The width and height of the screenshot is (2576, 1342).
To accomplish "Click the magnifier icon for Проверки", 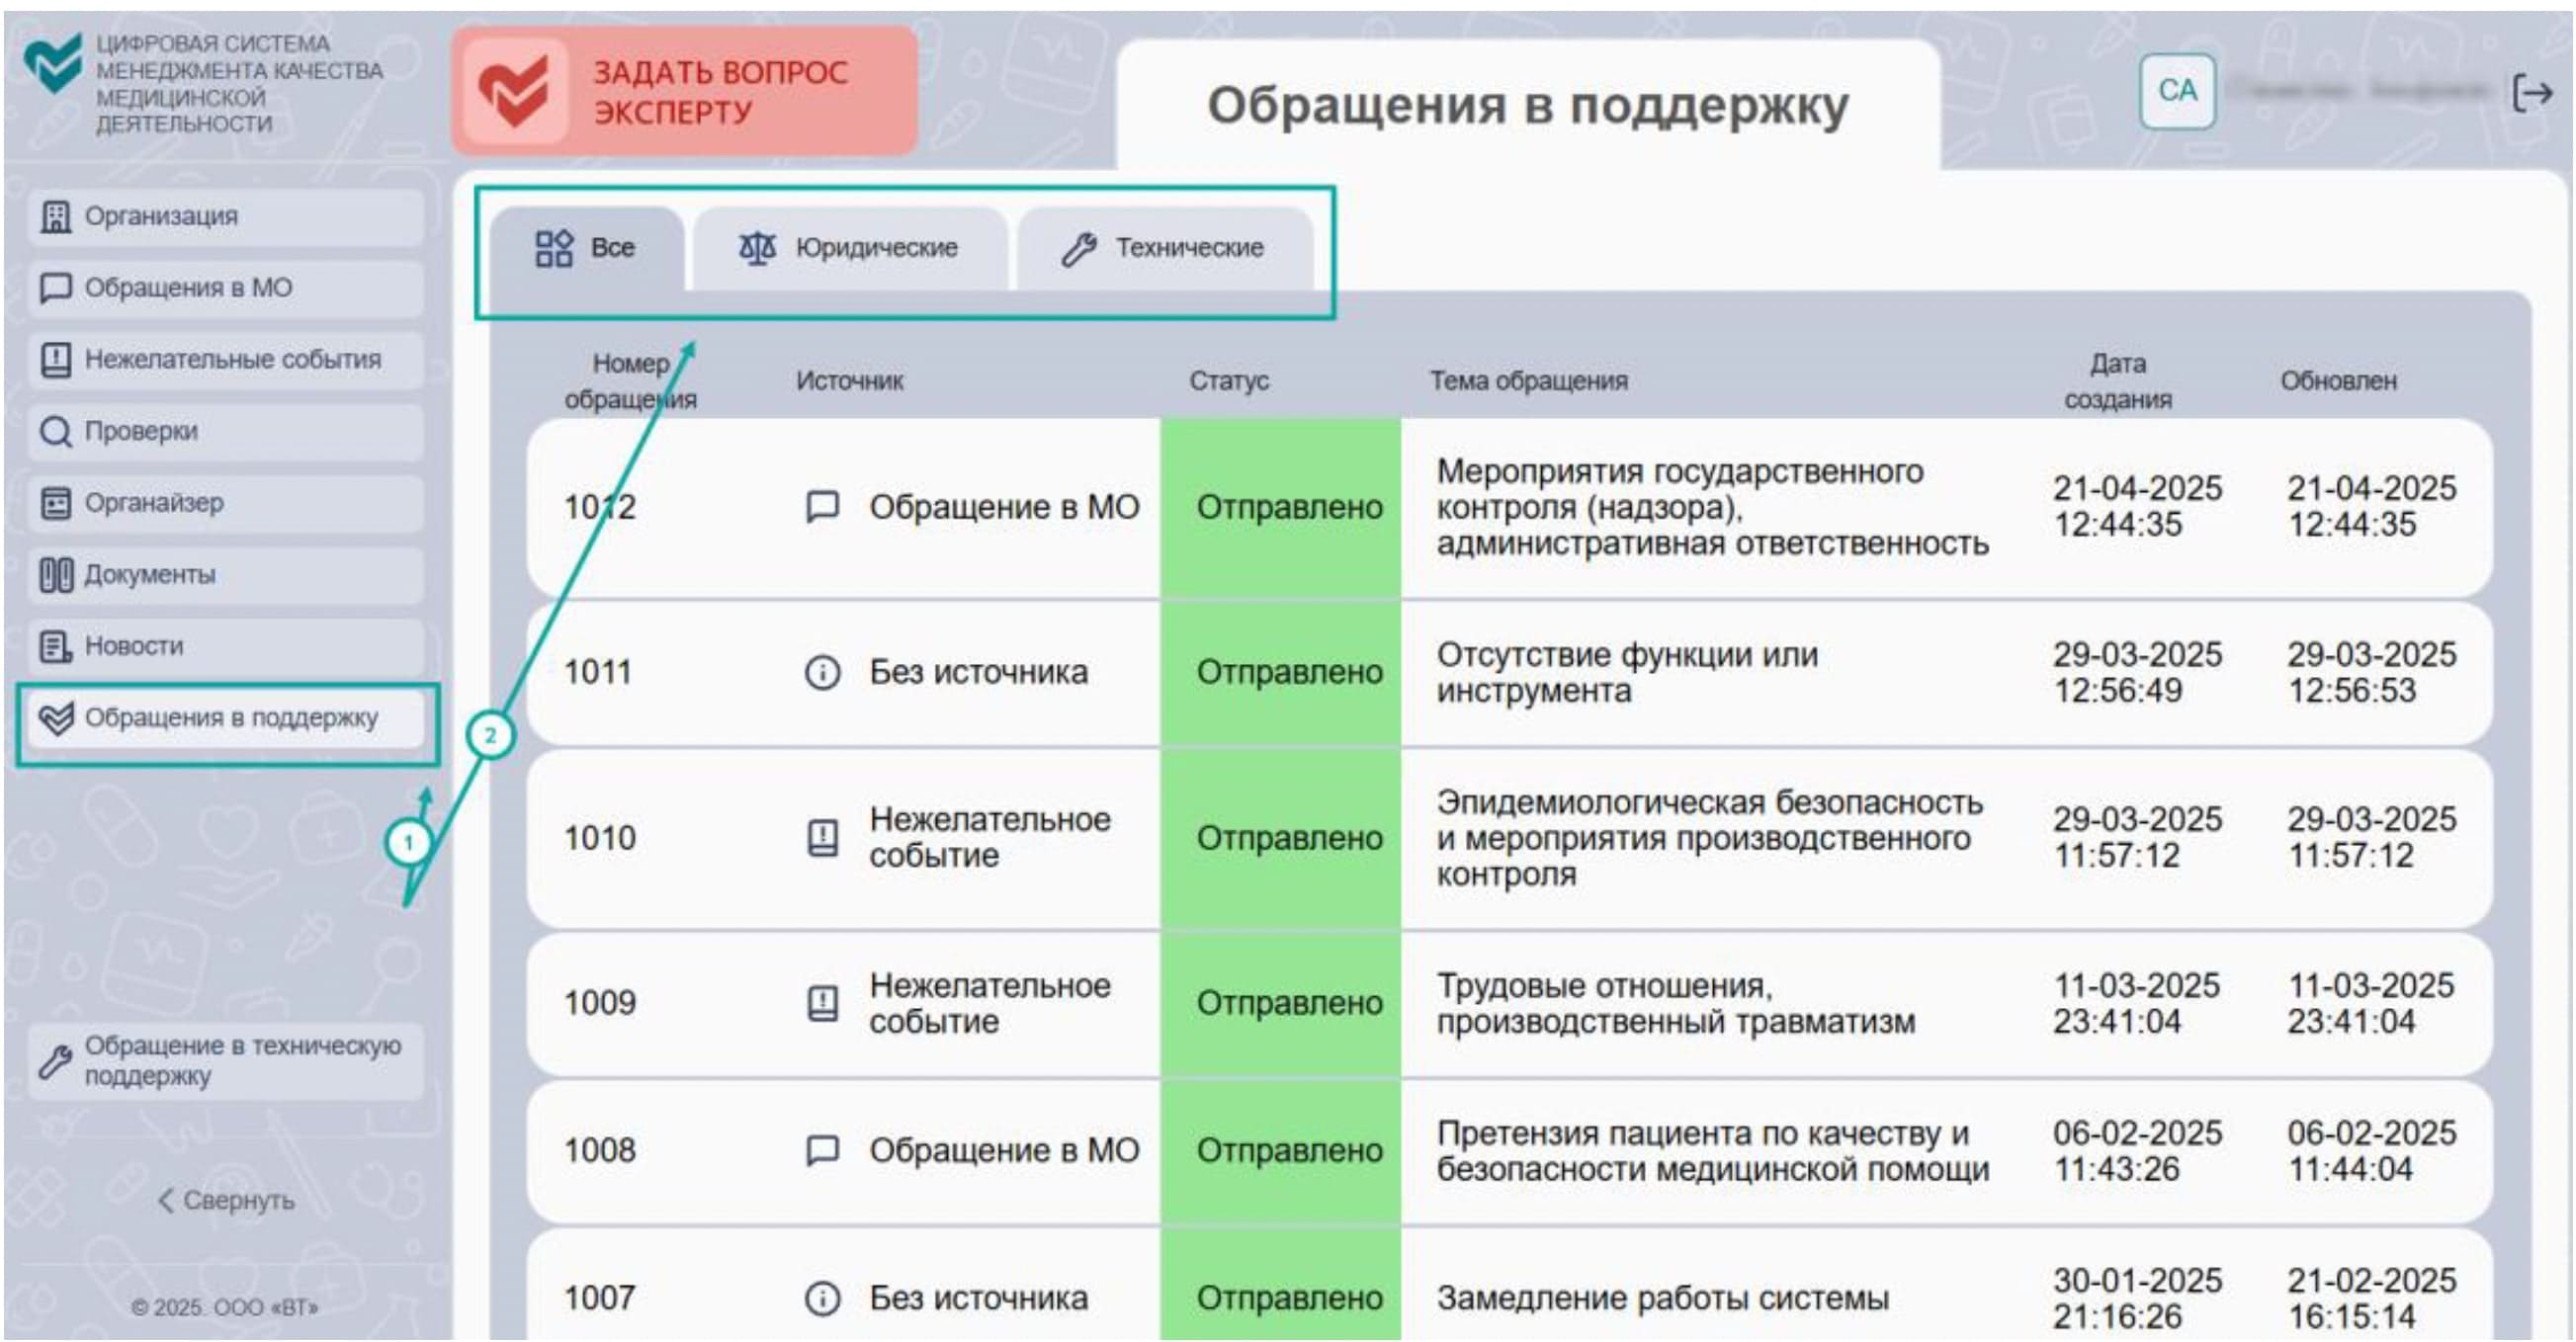I will pos(55,431).
